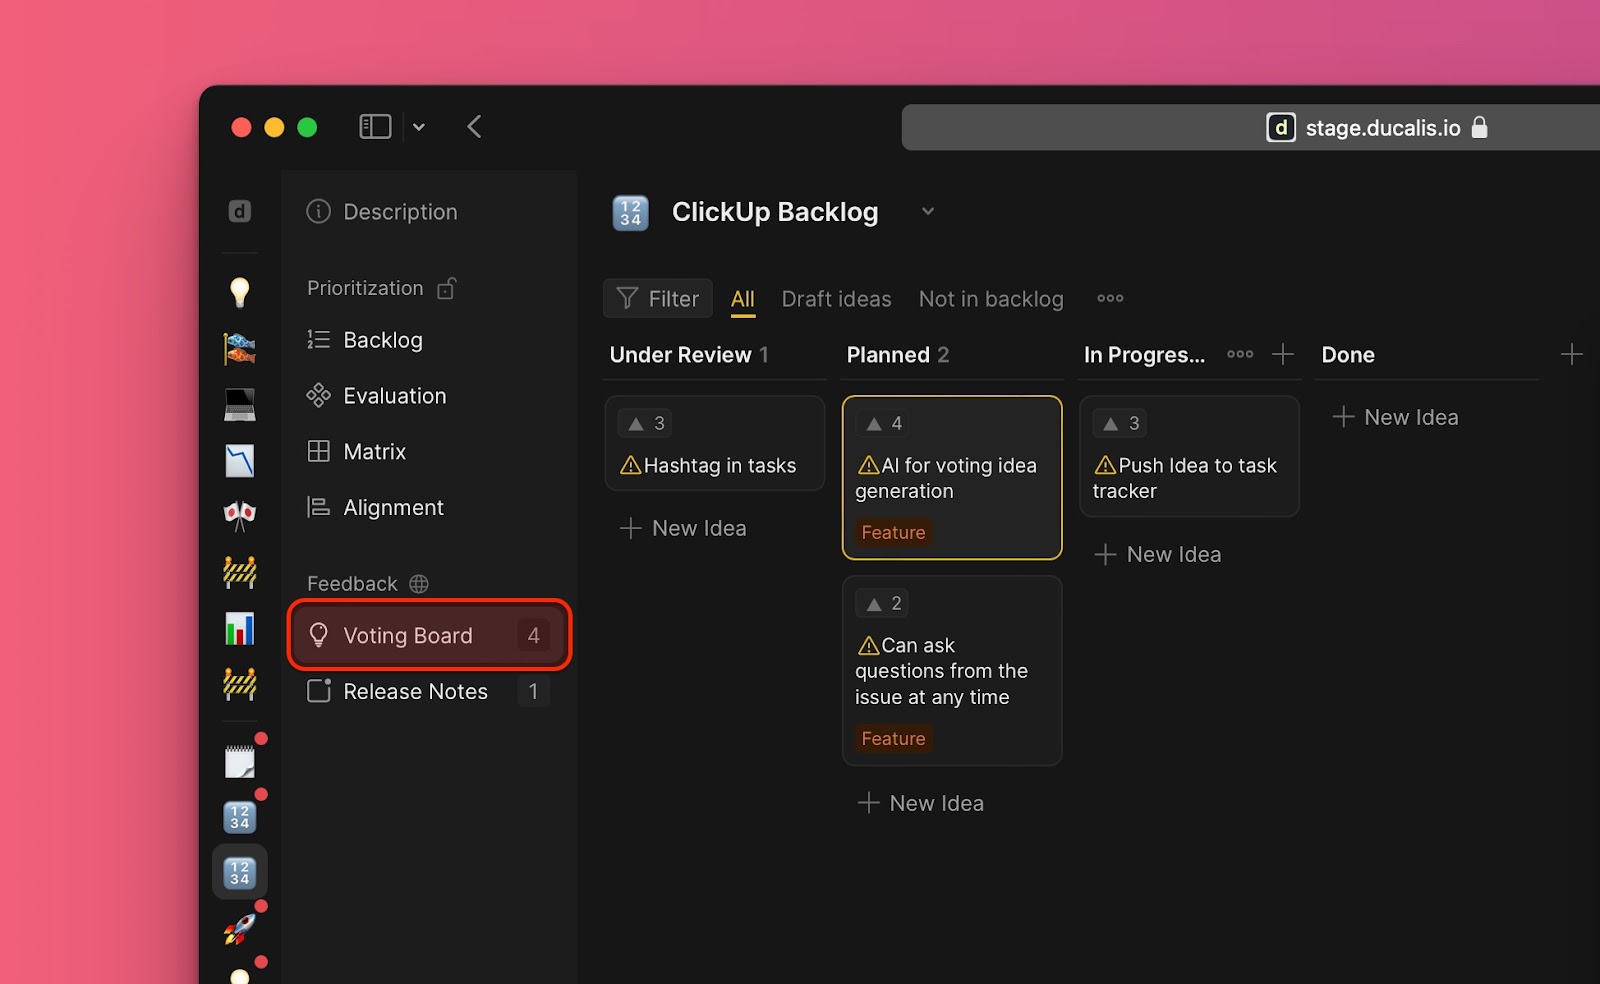
Task: Open the rocket board in sidebar
Action: 239,930
